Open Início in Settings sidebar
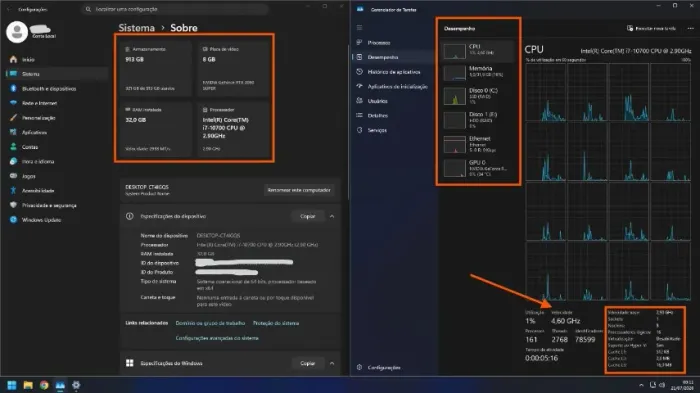700x393 pixels. tap(28, 59)
